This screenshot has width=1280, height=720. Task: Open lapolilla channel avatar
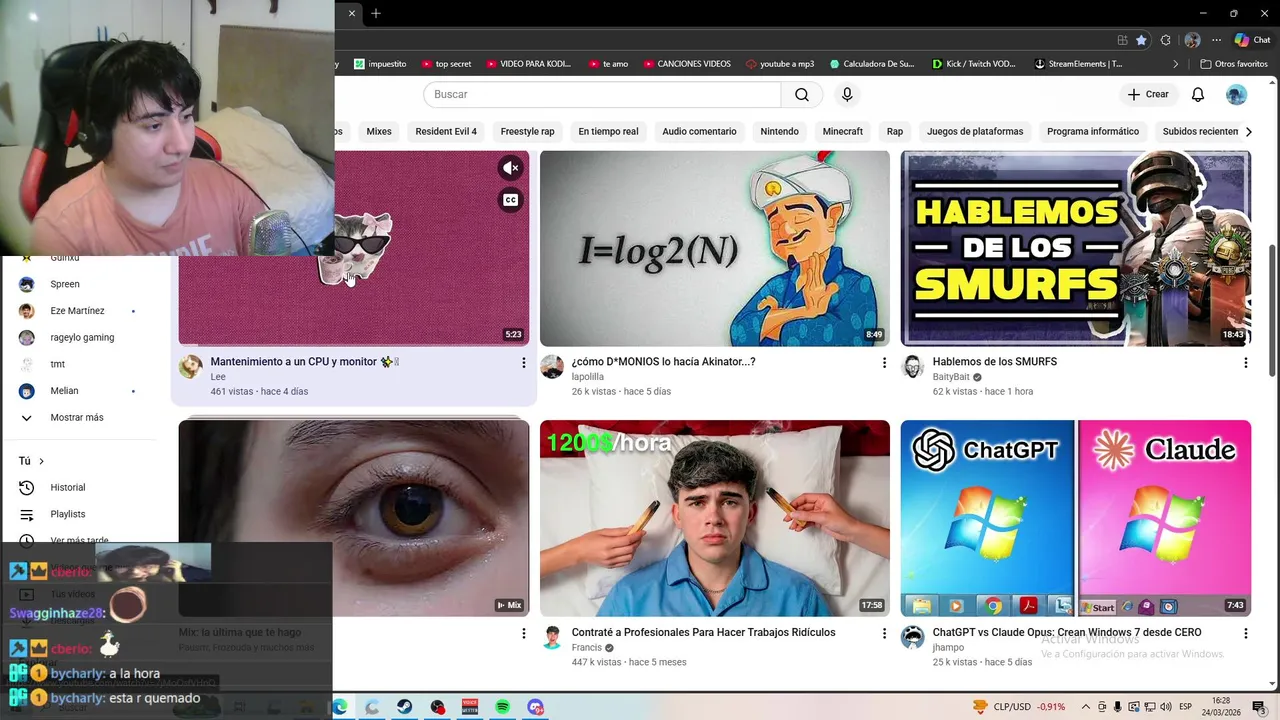click(552, 366)
